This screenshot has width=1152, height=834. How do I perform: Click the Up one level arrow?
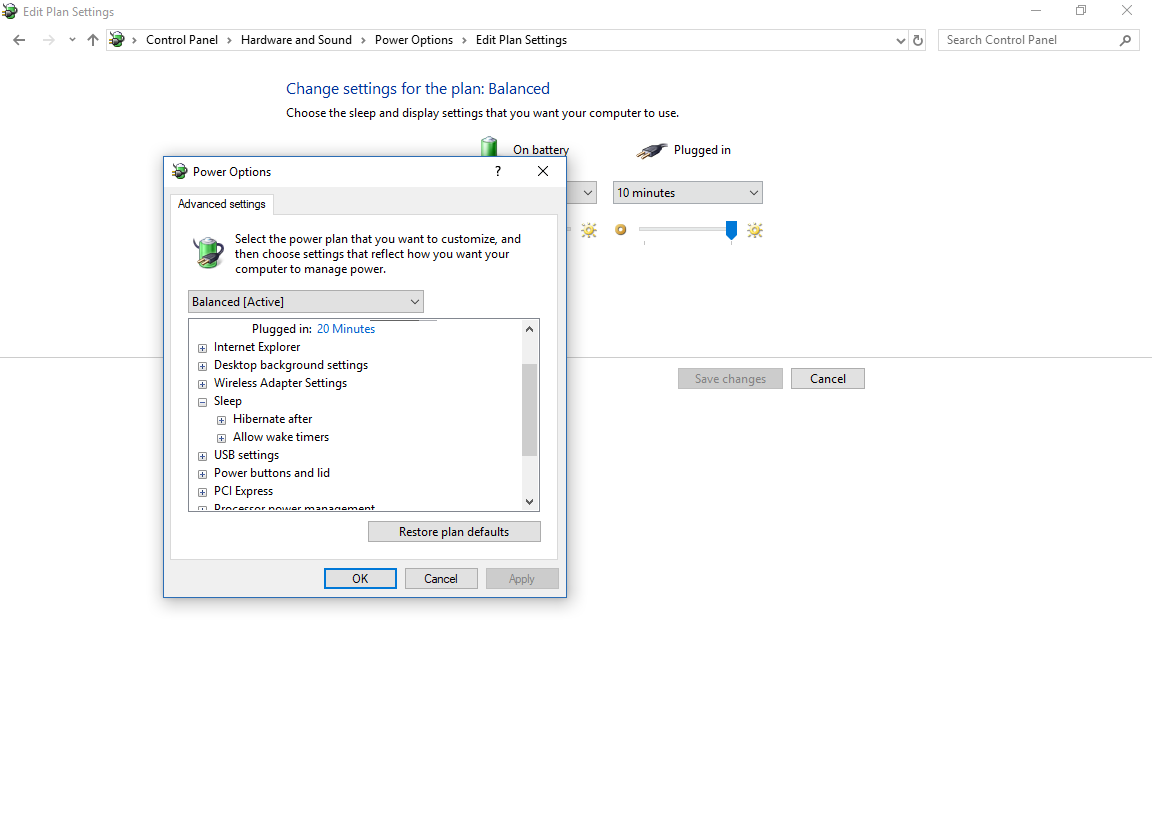click(x=93, y=40)
